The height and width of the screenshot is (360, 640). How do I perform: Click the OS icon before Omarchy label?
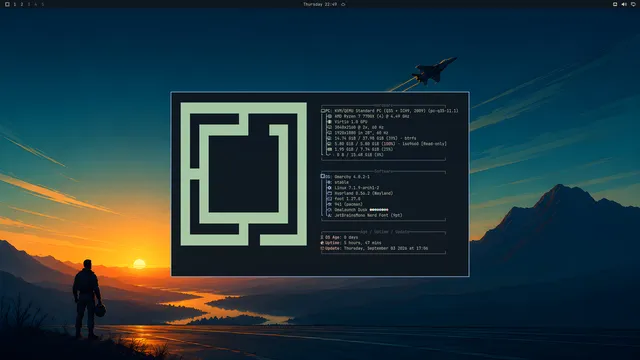coord(323,176)
